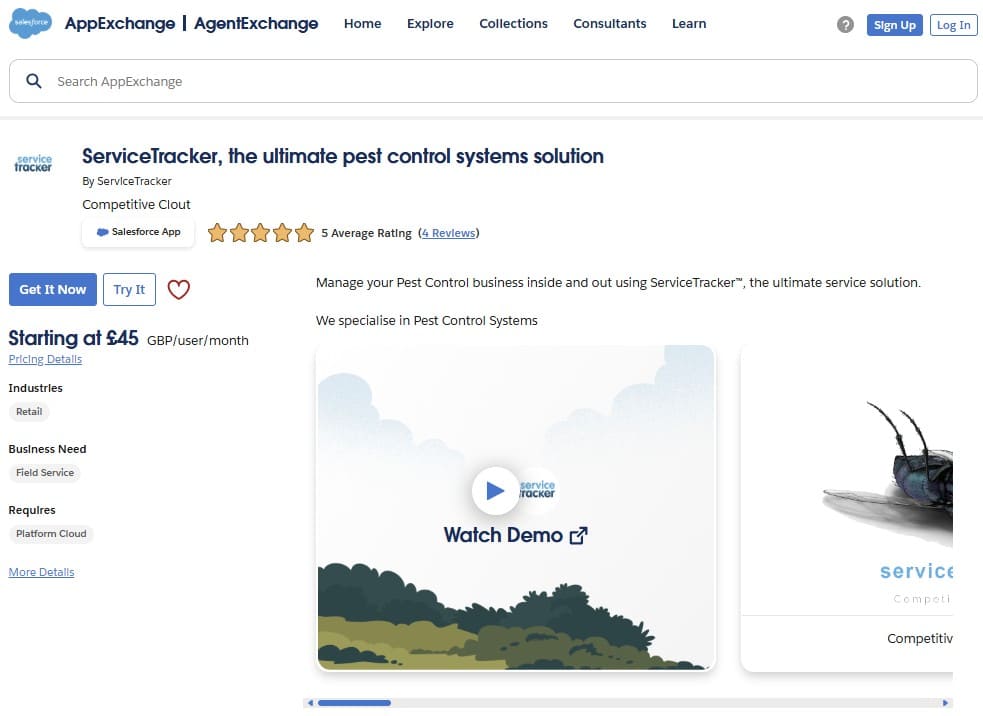This screenshot has height=716, width=983.
Task: Play the Watch Demo video
Action: coord(495,490)
